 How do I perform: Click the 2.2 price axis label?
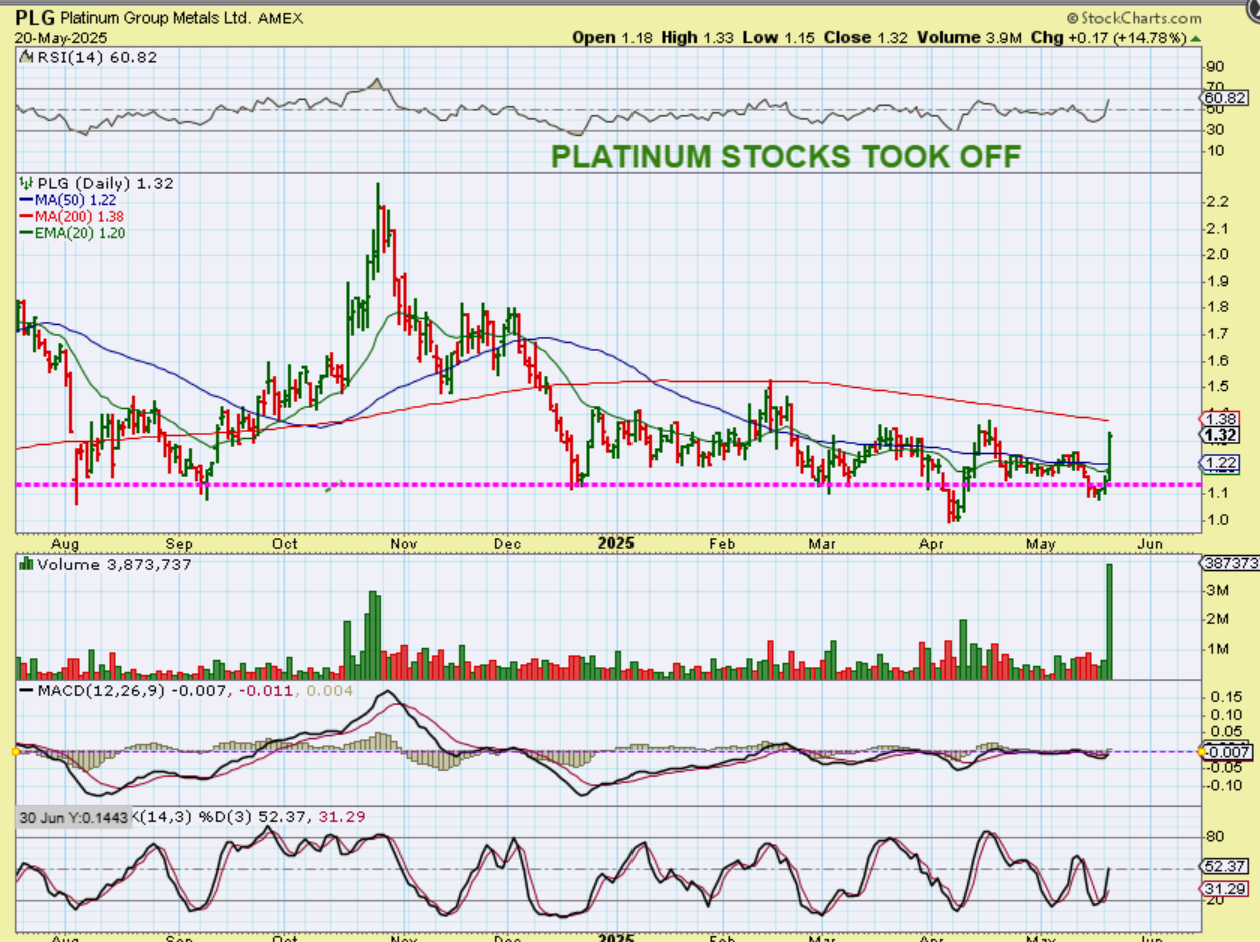coord(1218,202)
